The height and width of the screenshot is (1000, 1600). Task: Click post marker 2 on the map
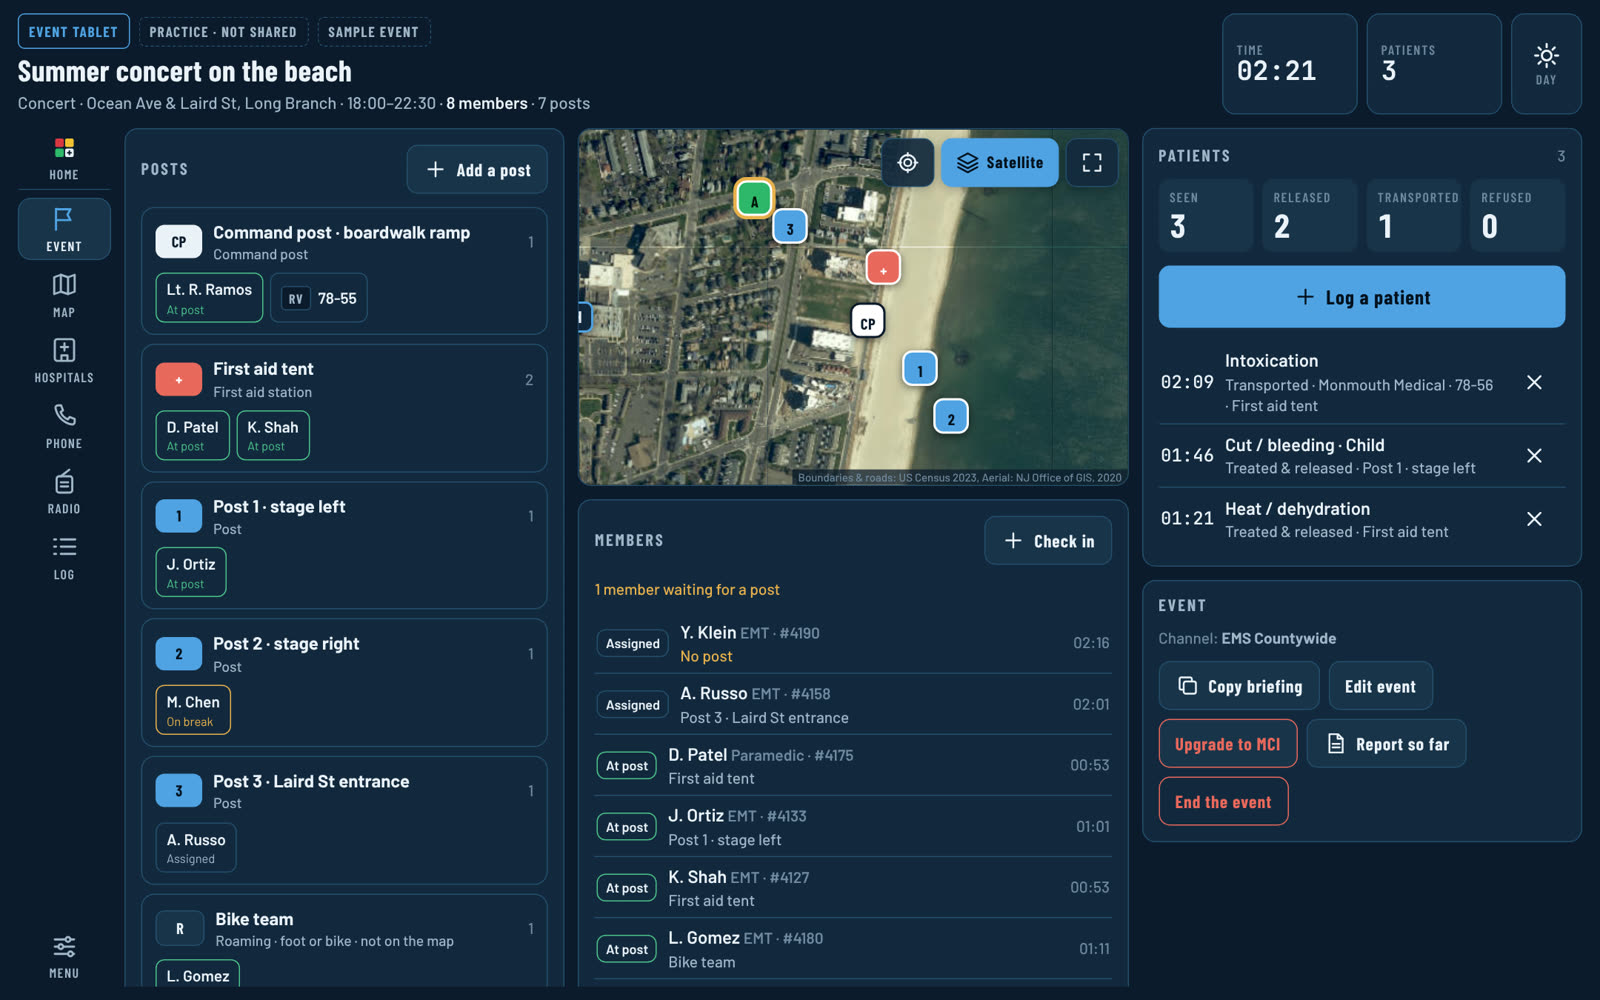click(951, 417)
